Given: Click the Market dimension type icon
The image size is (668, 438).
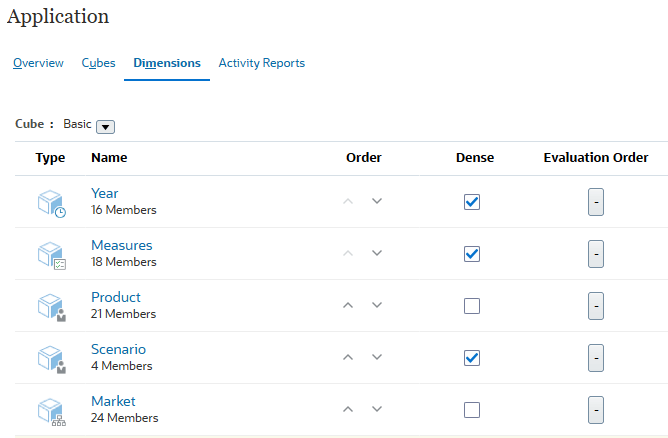Looking at the screenshot, I should (51, 410).
